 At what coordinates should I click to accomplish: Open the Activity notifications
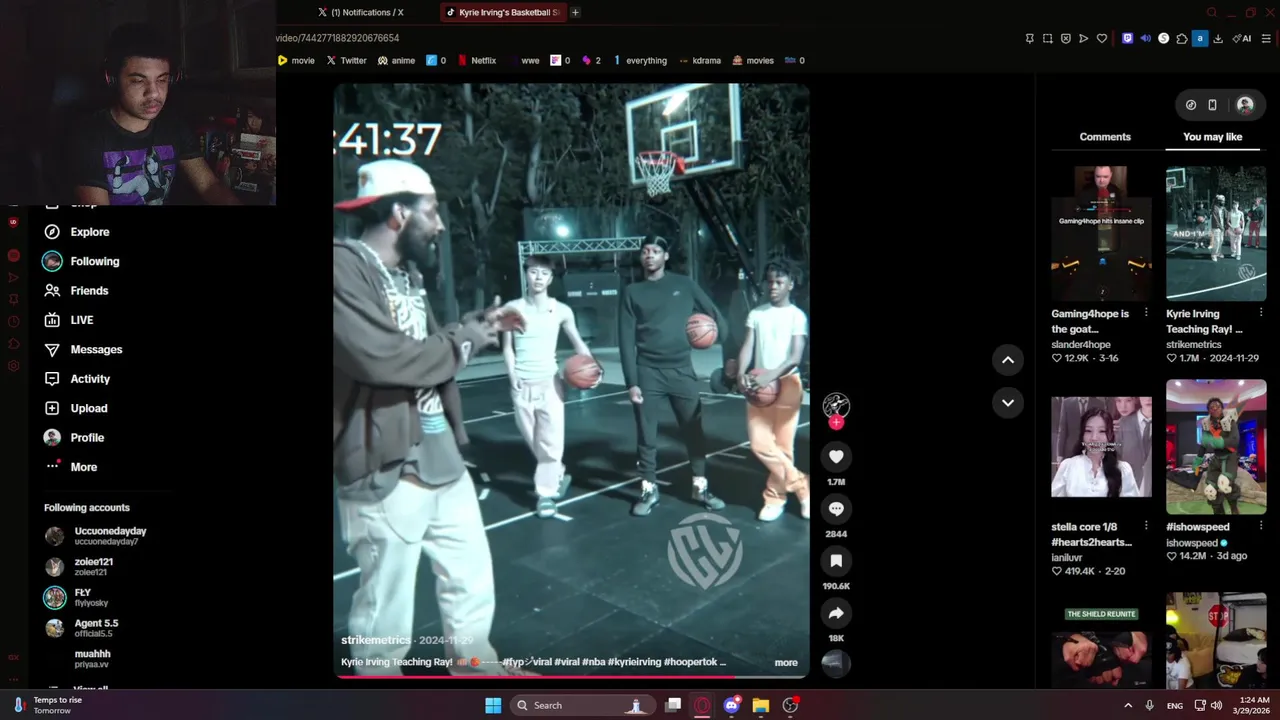(77, 379)
